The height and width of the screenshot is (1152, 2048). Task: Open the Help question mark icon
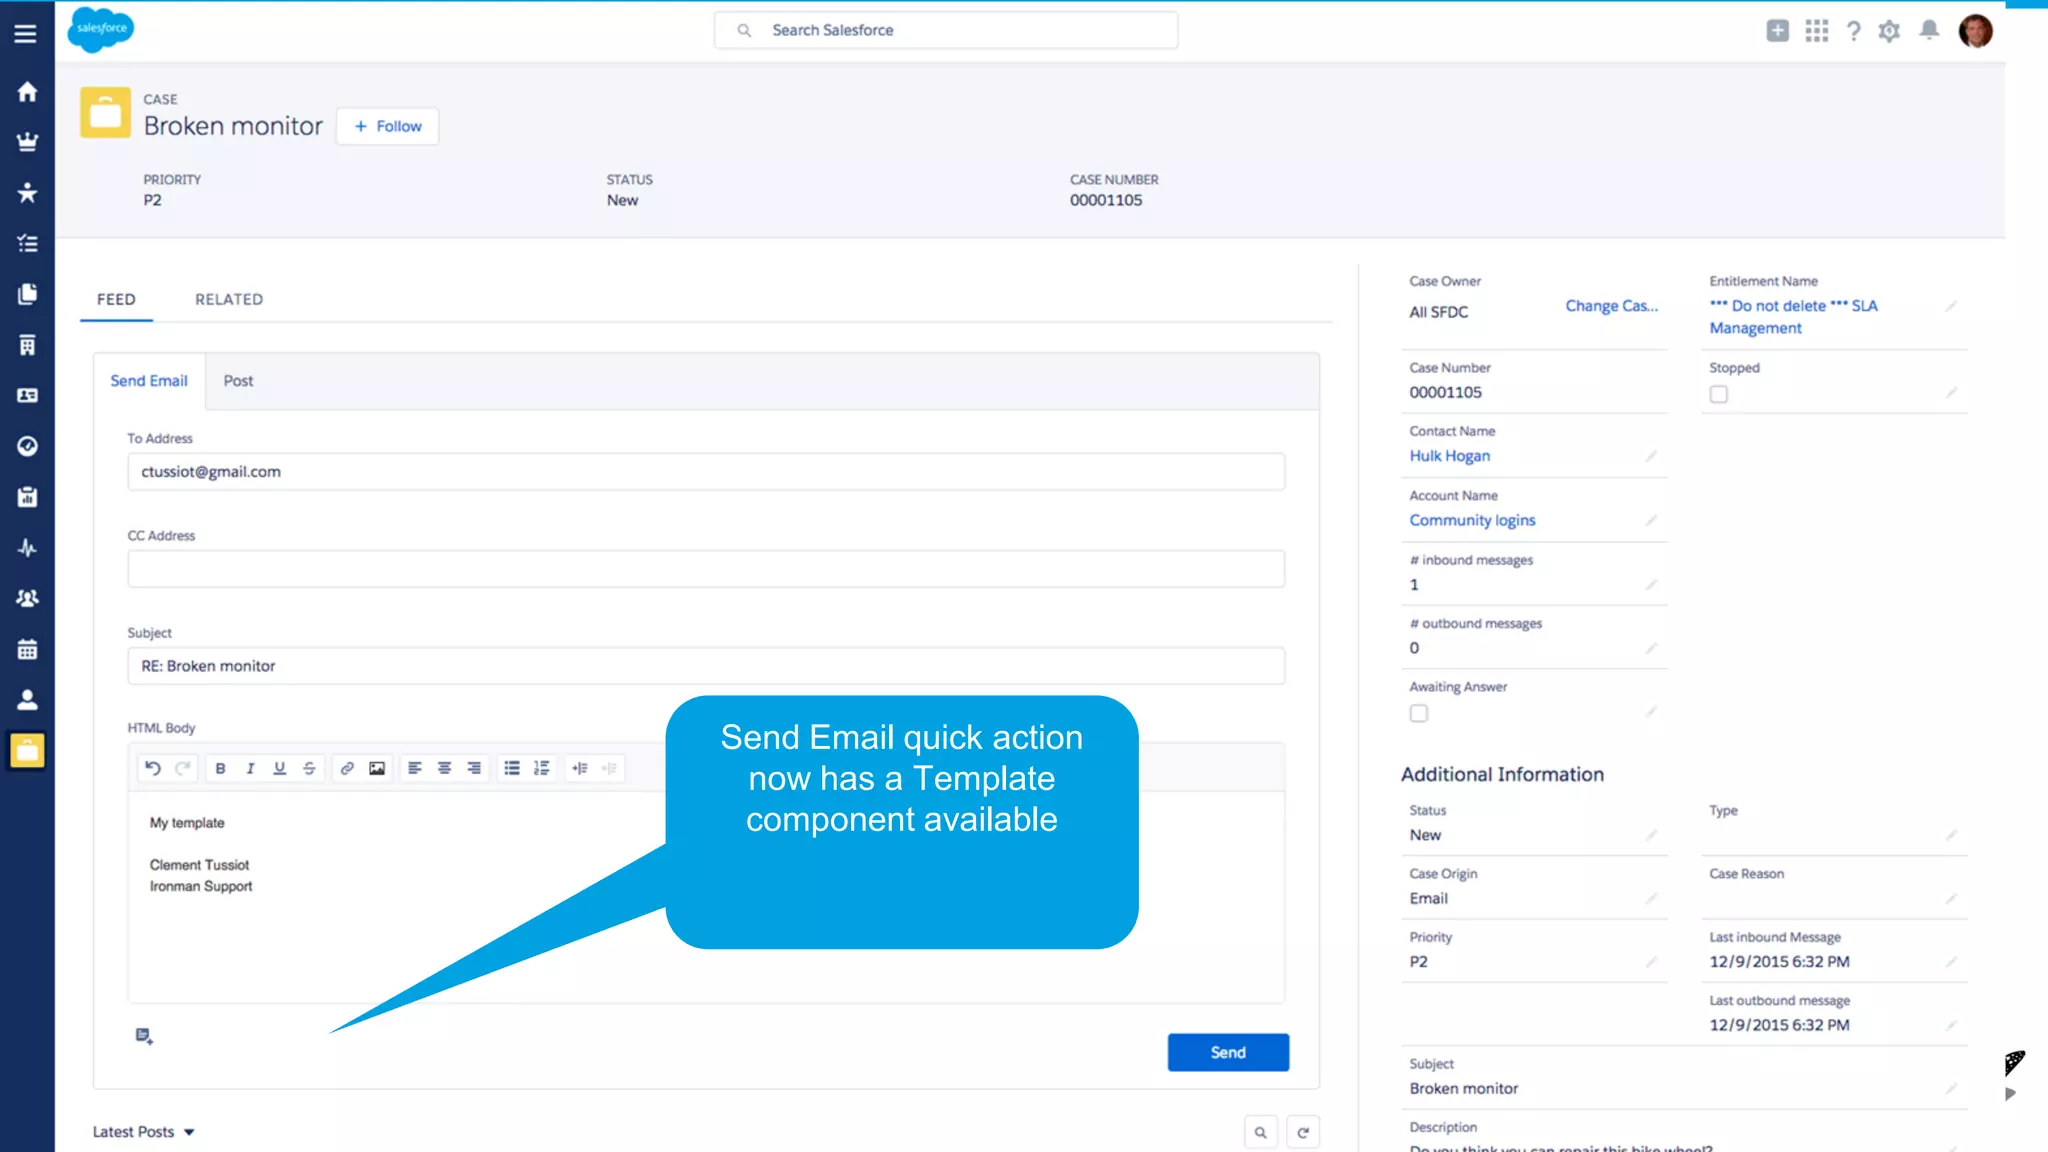click(1853, 31)
